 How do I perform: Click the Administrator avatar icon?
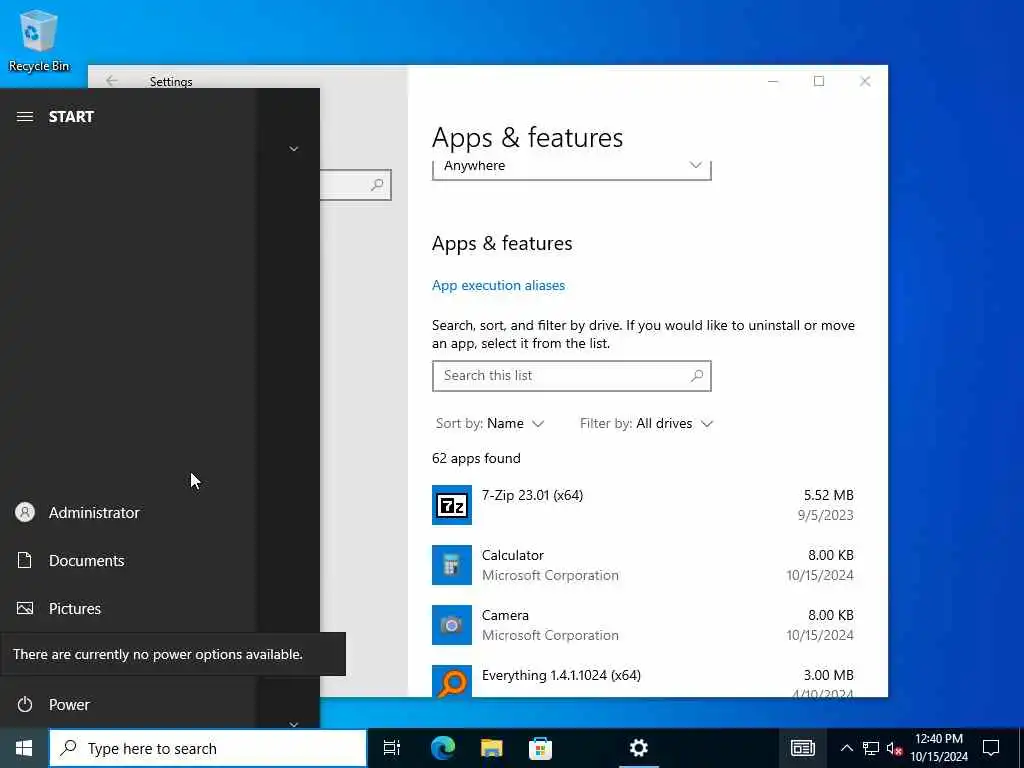click(x=25, y=513)
